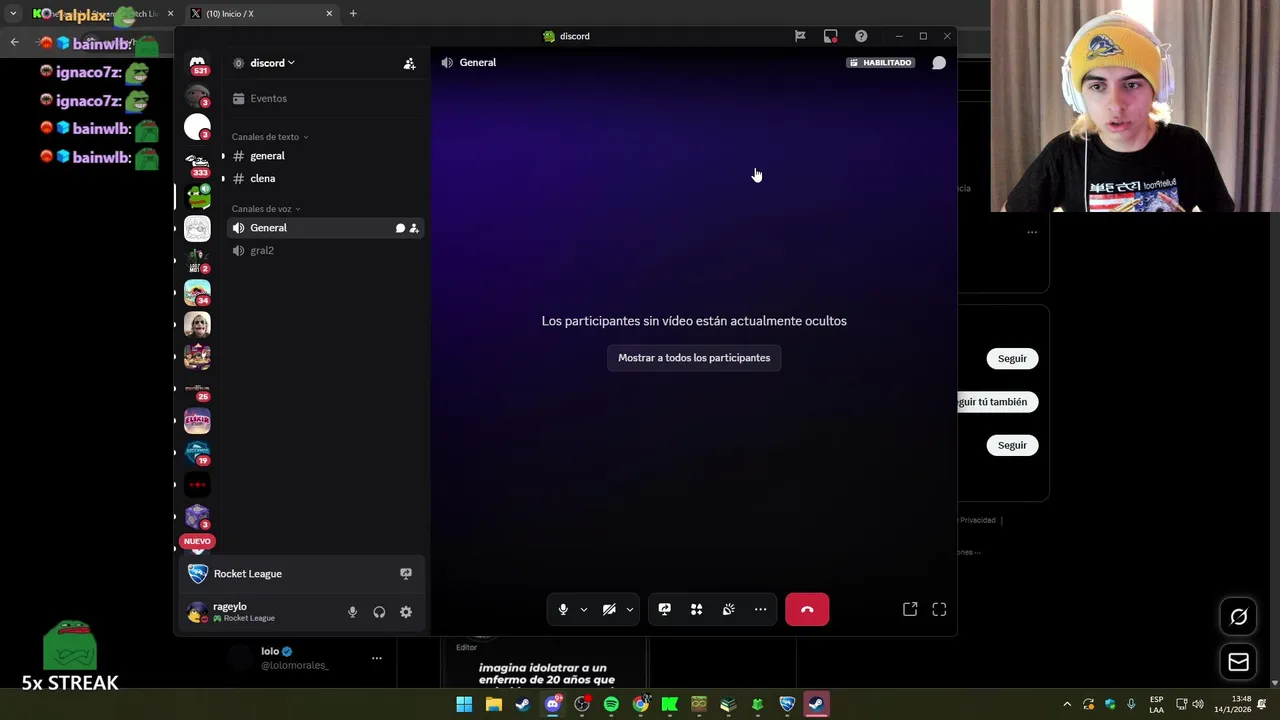Share your screen in the call
This screenshot has width=1280, height=720.
[x=664, y=609]
